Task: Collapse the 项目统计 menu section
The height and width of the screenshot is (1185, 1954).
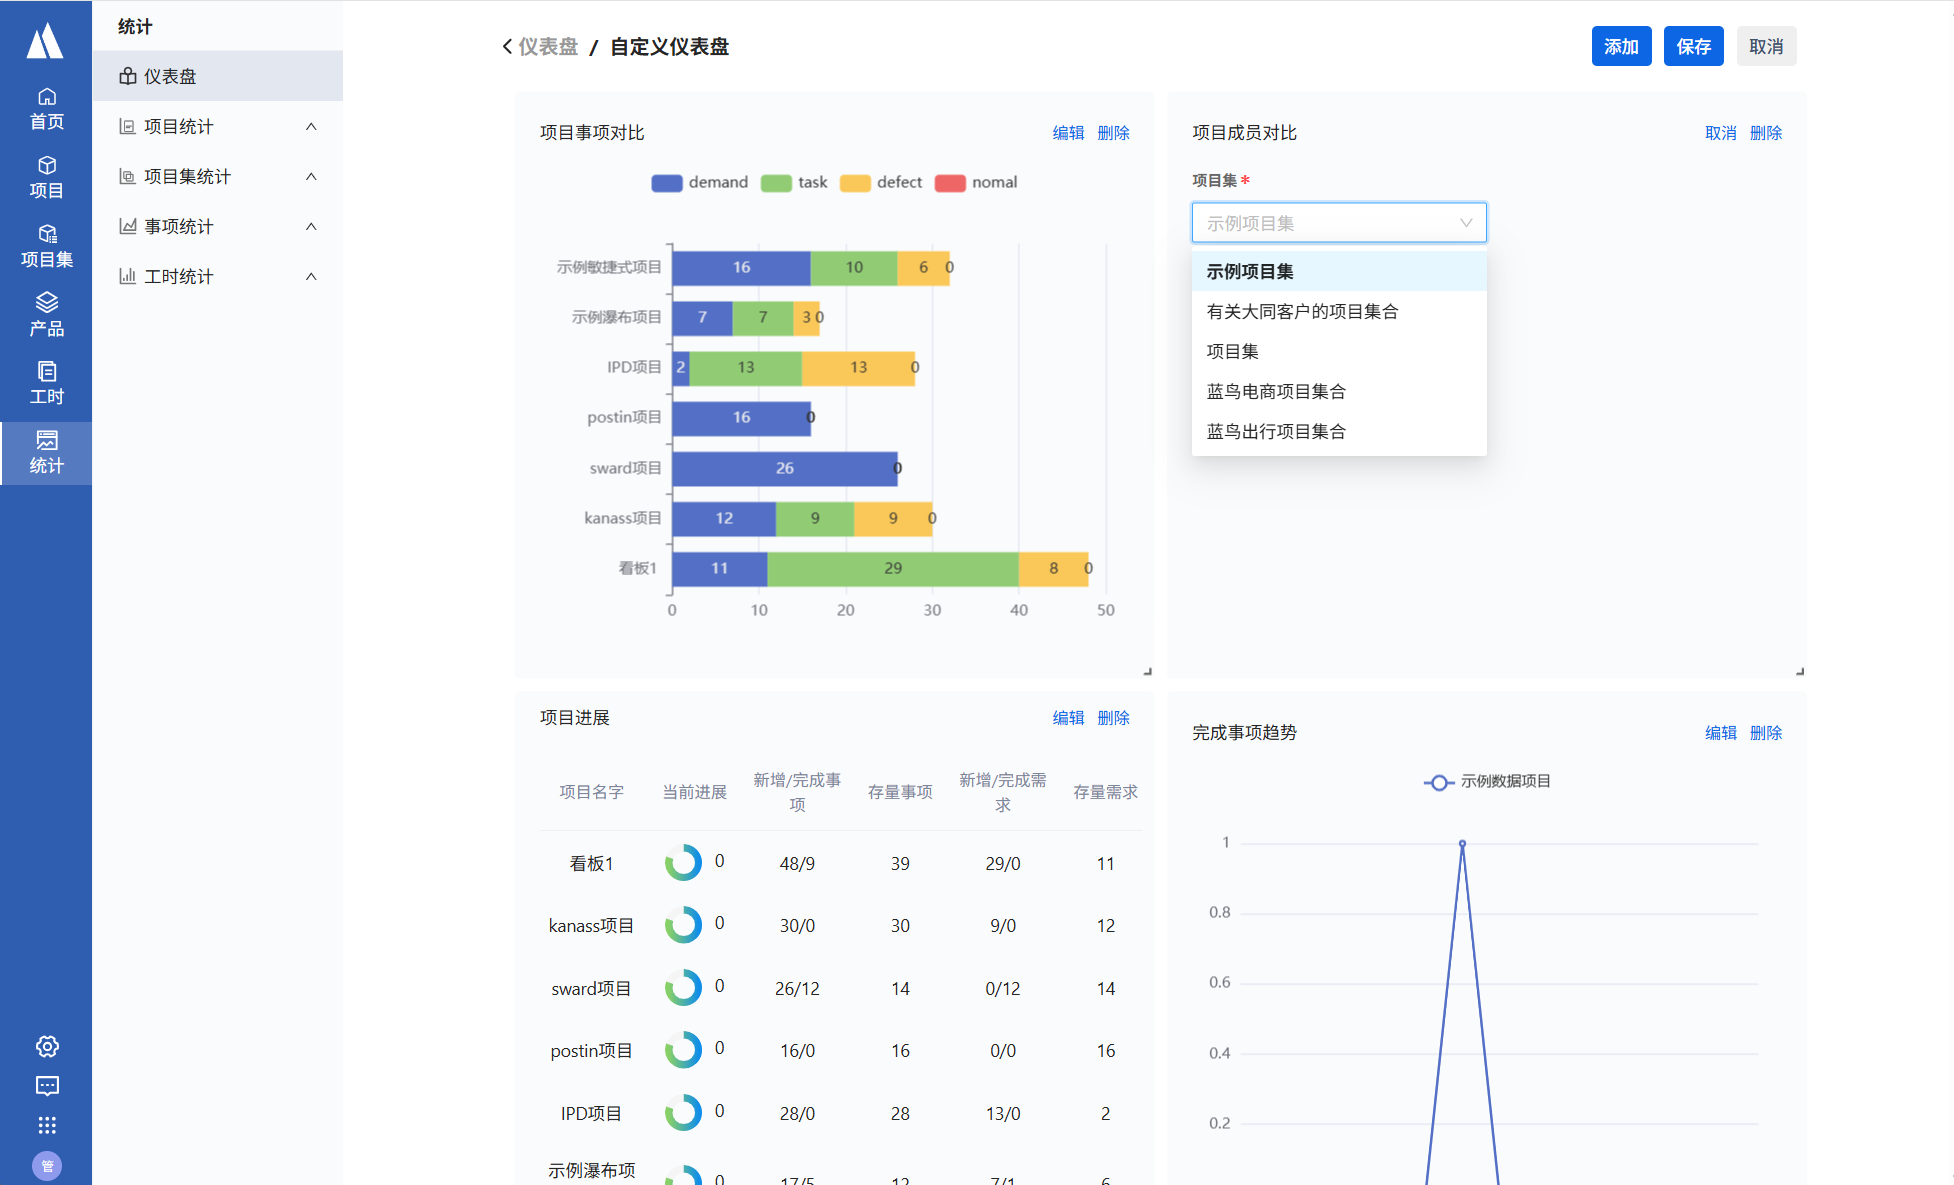Action: click(x=311, y=126)
